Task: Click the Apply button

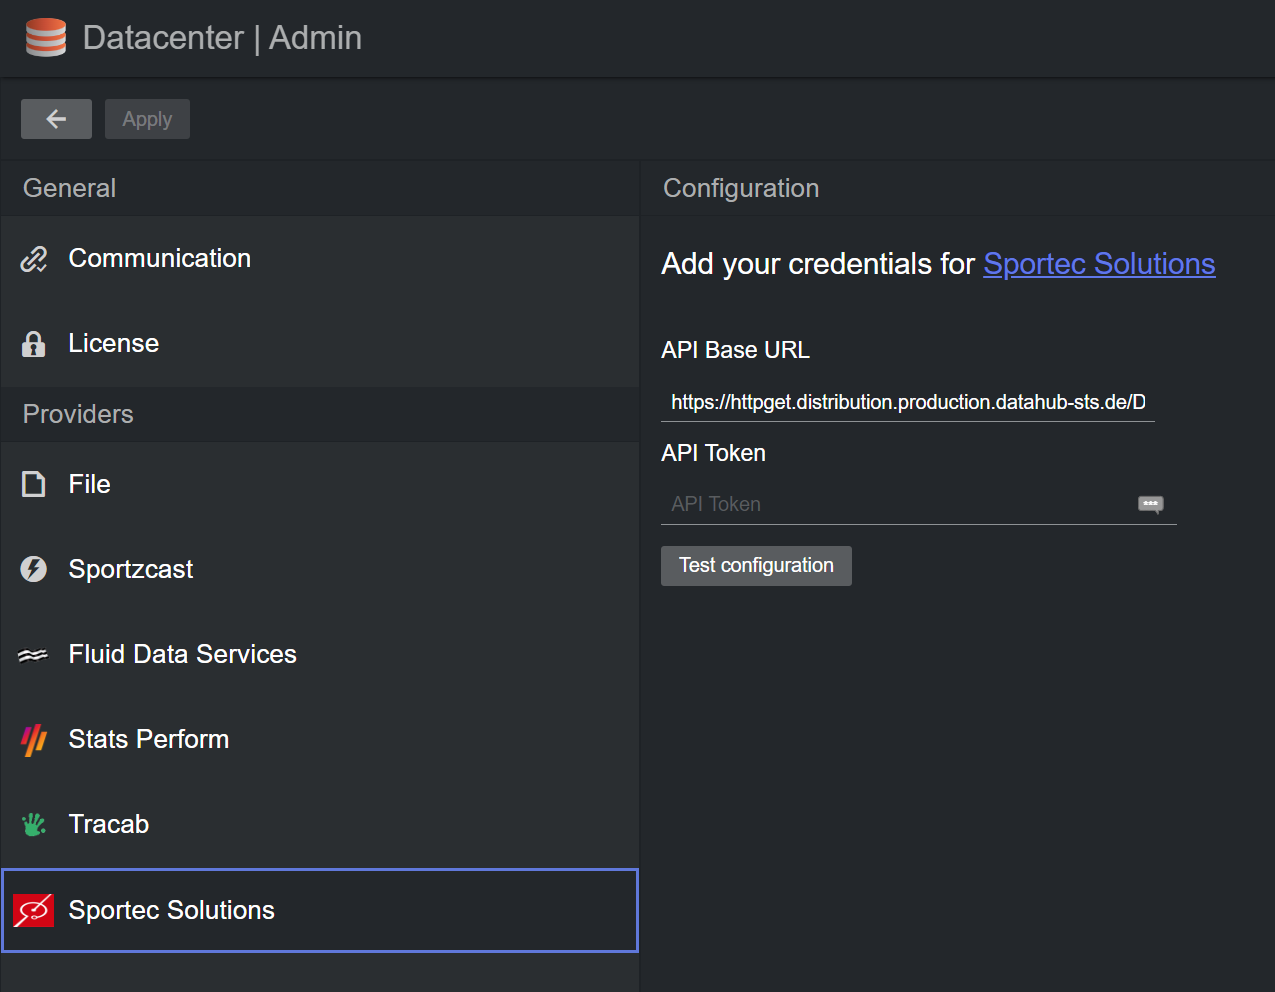Action: [147, 119]
